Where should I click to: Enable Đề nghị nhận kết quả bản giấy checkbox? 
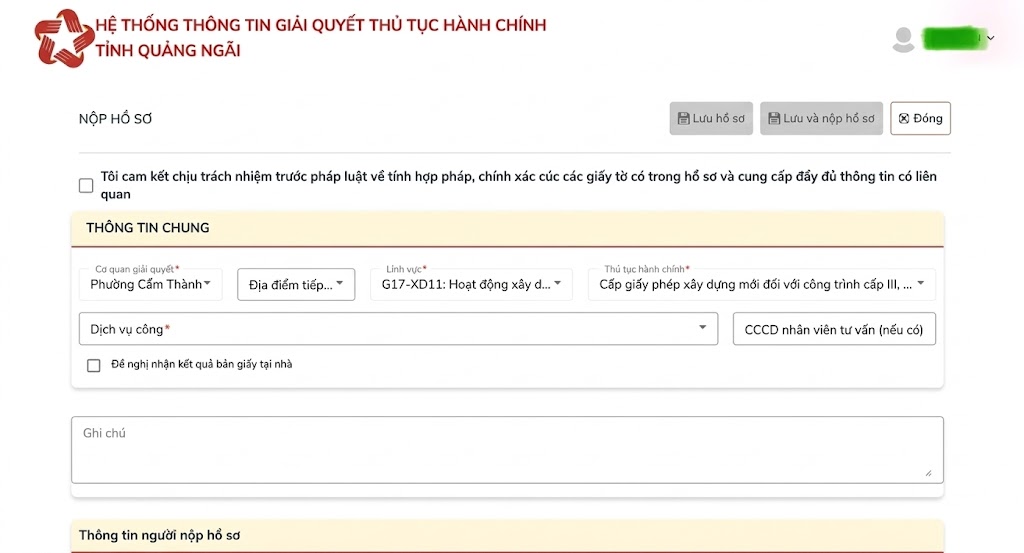pyautogui.click(x=94, y=365)
